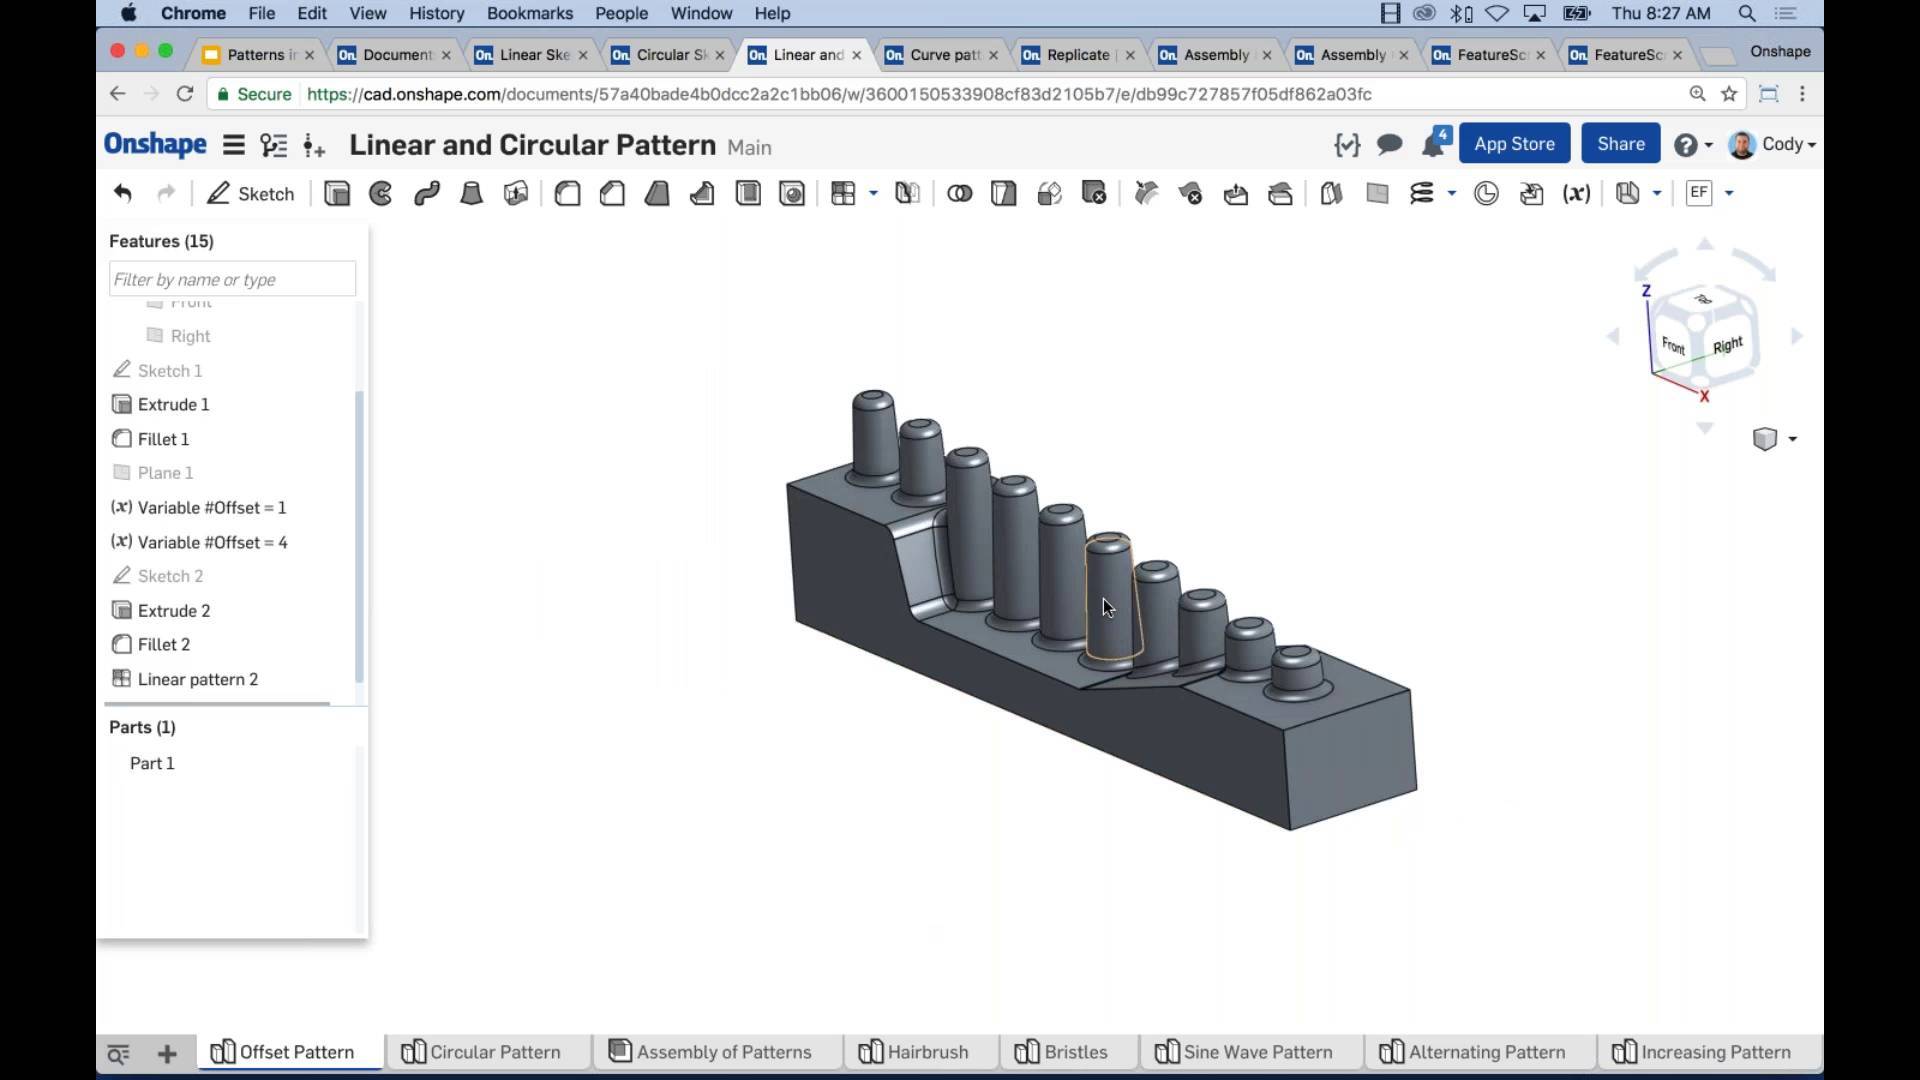Open the EF custom features dropdown
Viewport: 1920px width, 1080px height.
click(1727, 193)
